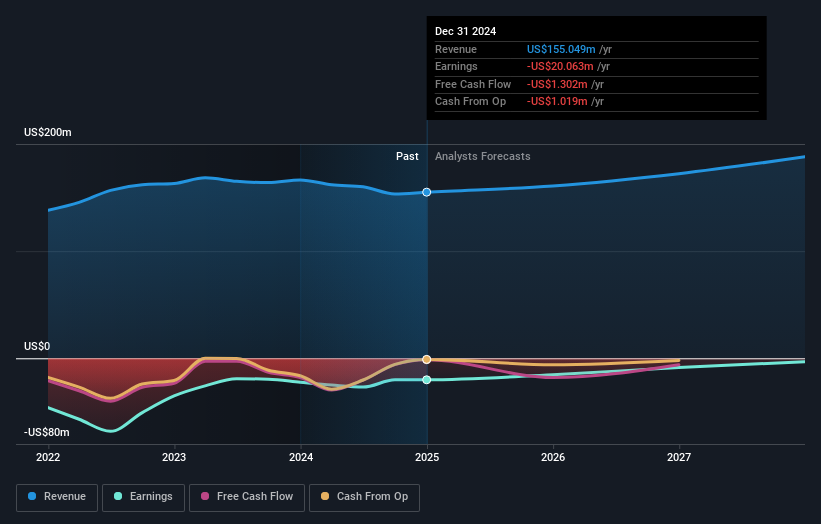The image size is (821, 524).
Task: Click the US$155.049m revenue value
Action: [561, 49]
